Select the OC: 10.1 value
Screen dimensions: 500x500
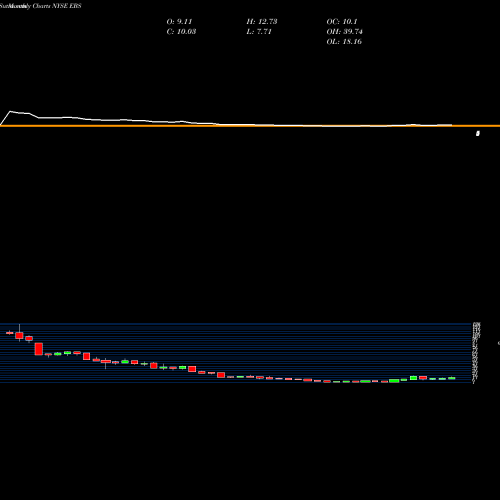coord(342,22)
